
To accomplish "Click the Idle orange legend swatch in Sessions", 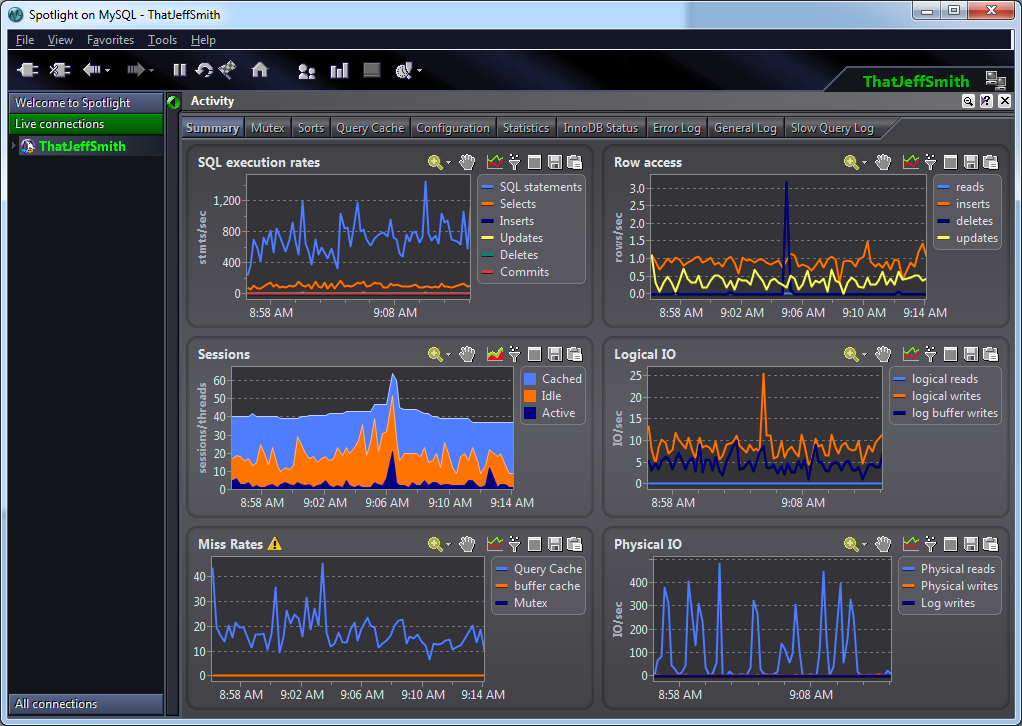I will (x=530, y=396).
